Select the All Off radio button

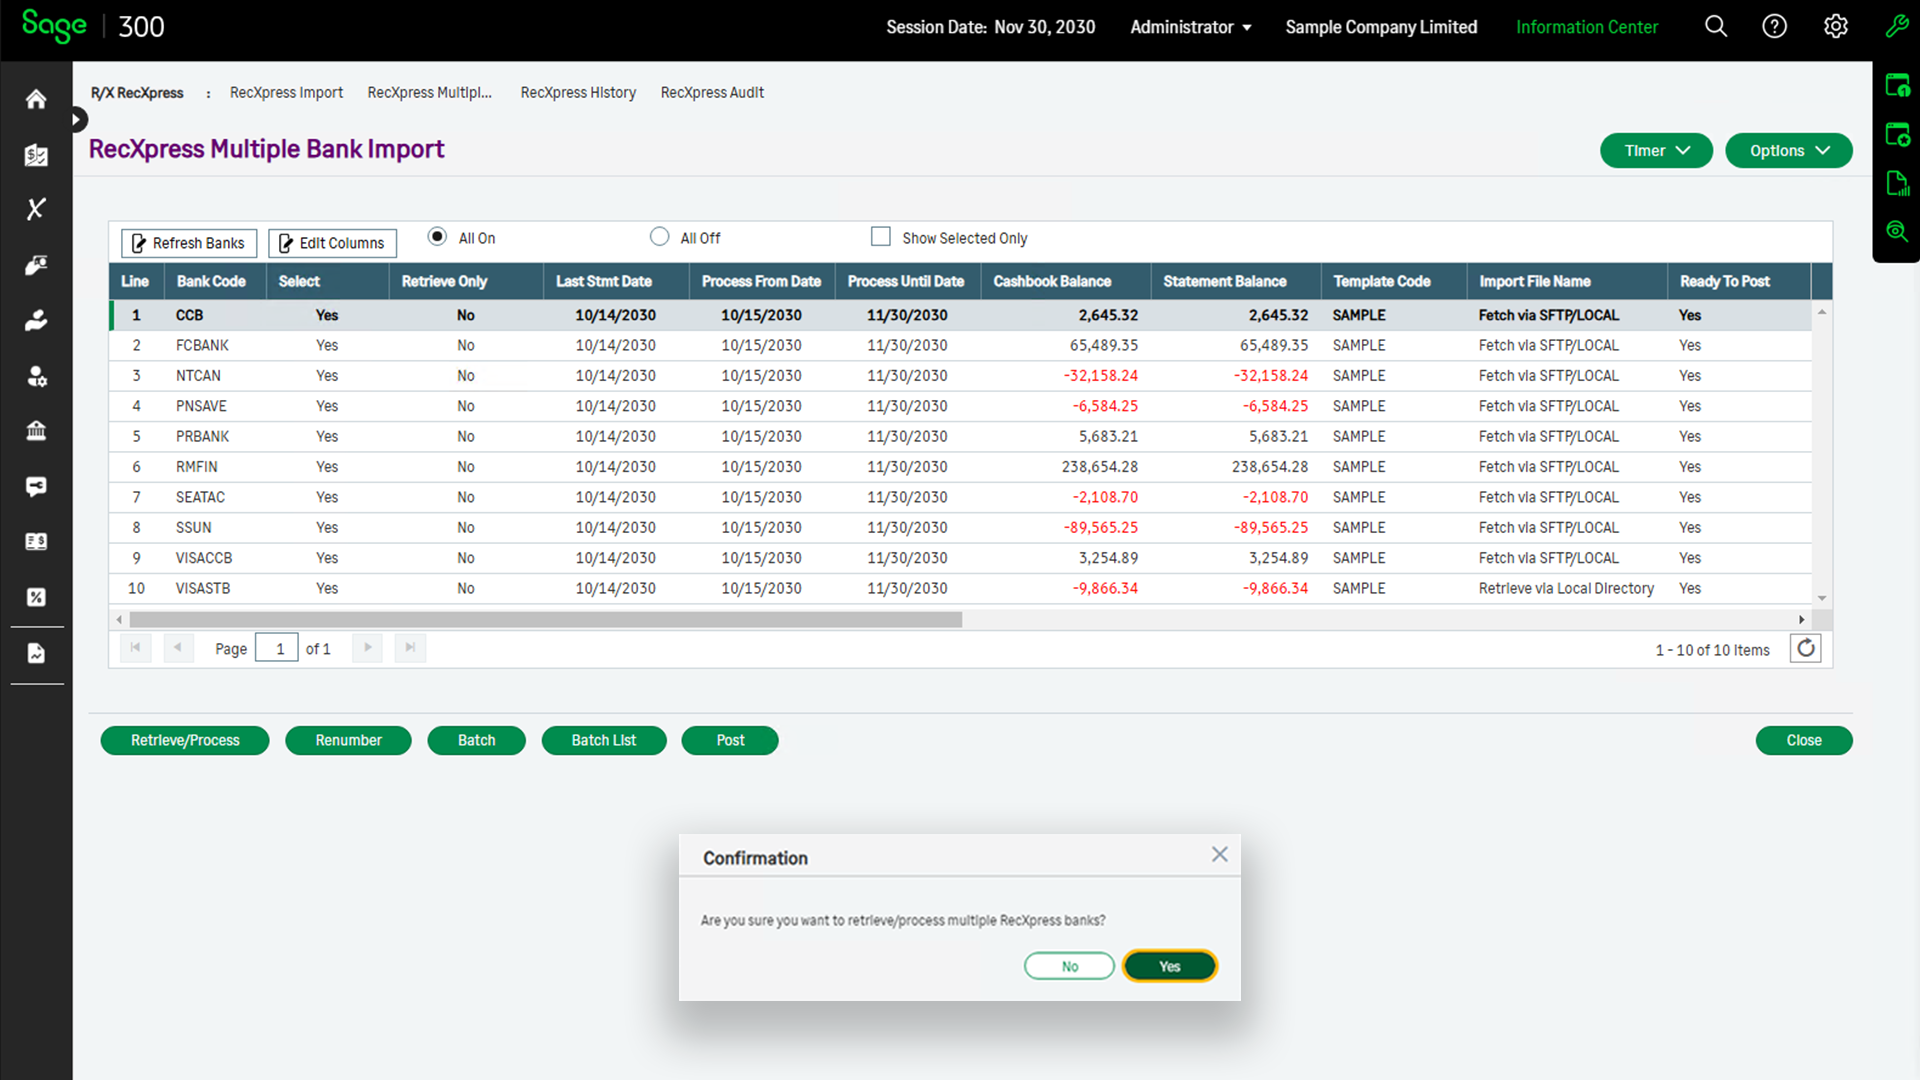[659, 237]
